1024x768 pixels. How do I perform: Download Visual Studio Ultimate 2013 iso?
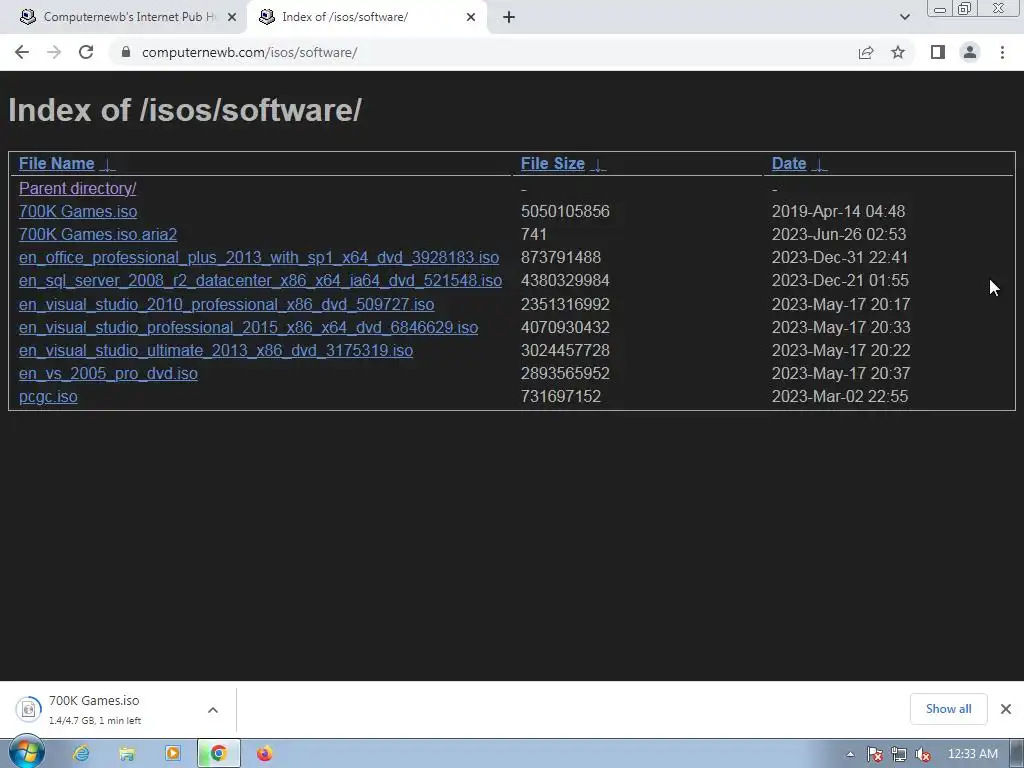(x=216, y=351)
